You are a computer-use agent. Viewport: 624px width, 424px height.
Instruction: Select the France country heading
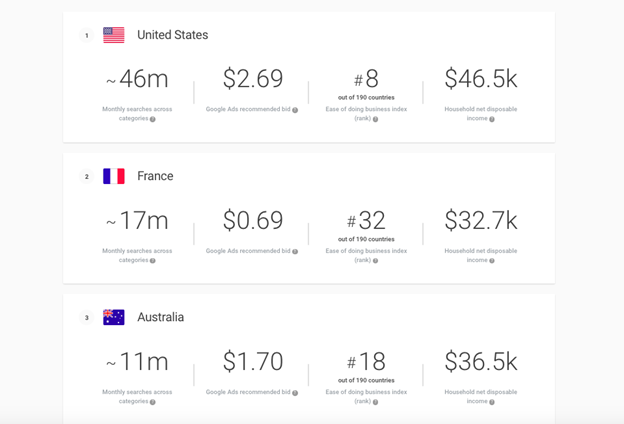tap(155, 176)
